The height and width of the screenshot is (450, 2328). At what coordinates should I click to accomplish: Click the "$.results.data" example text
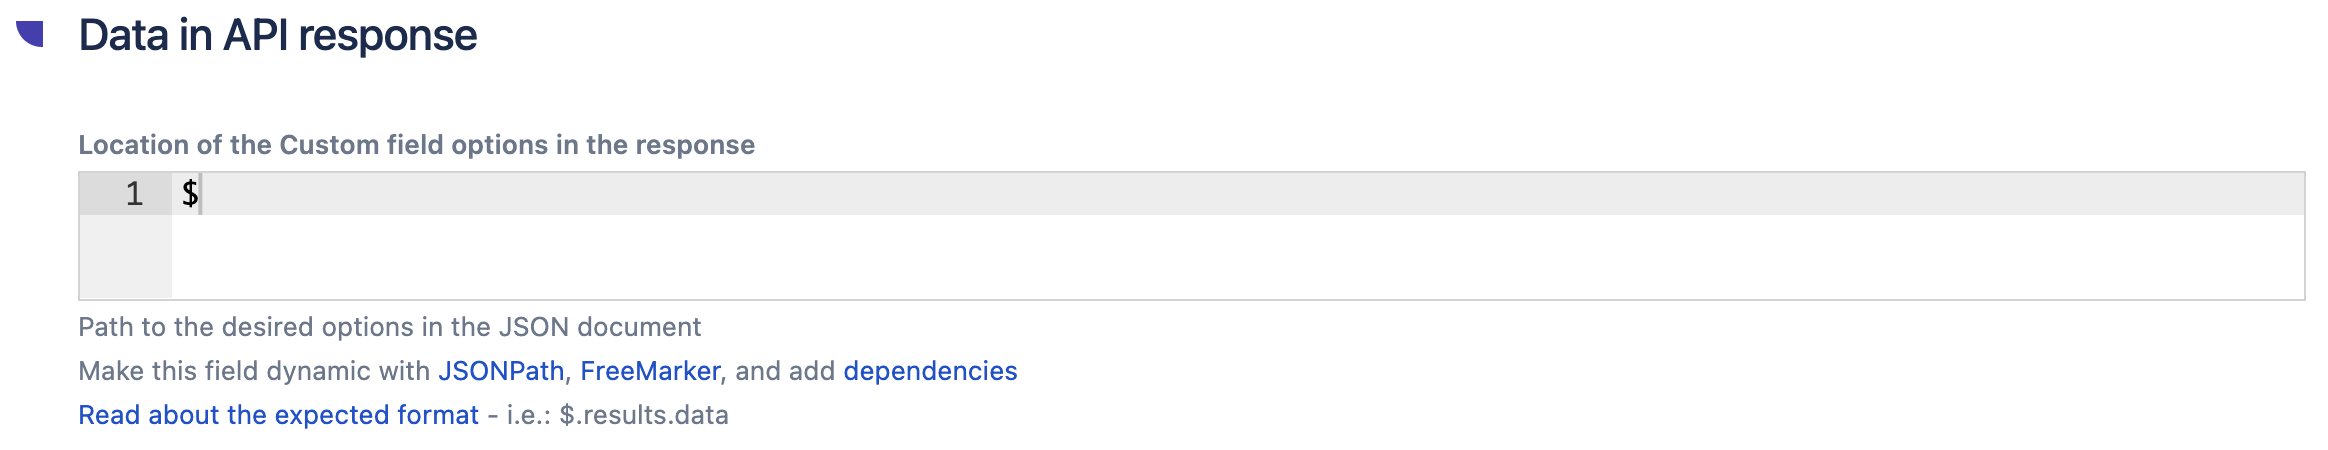[644, 415]
